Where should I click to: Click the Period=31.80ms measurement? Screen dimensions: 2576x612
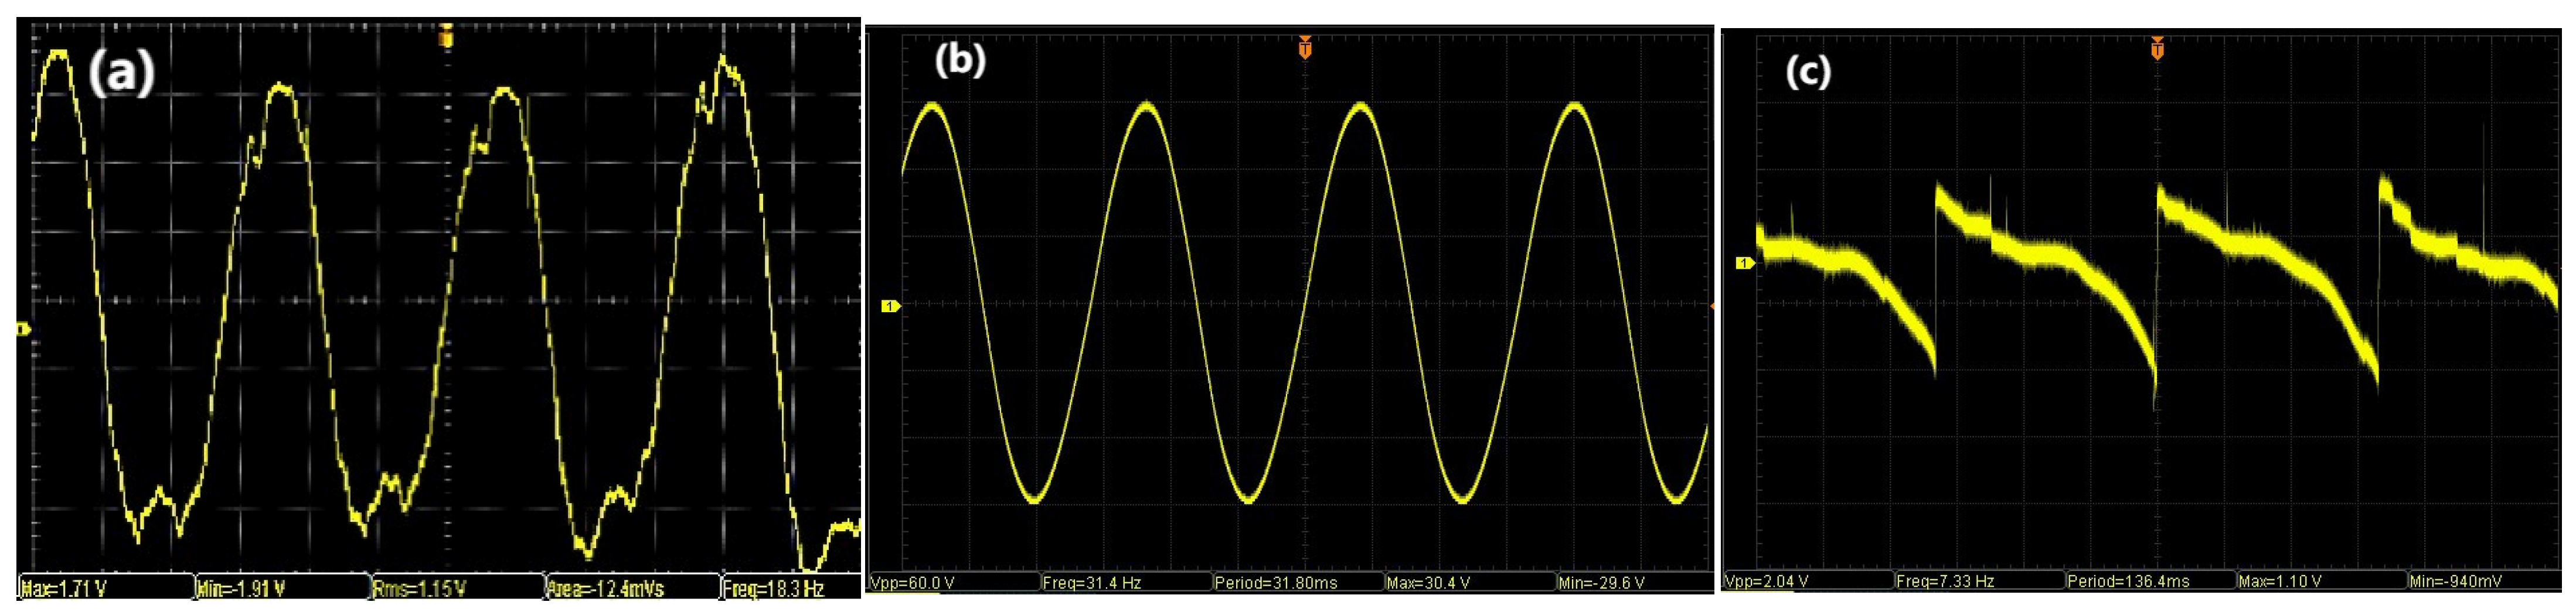point(1297,582)
